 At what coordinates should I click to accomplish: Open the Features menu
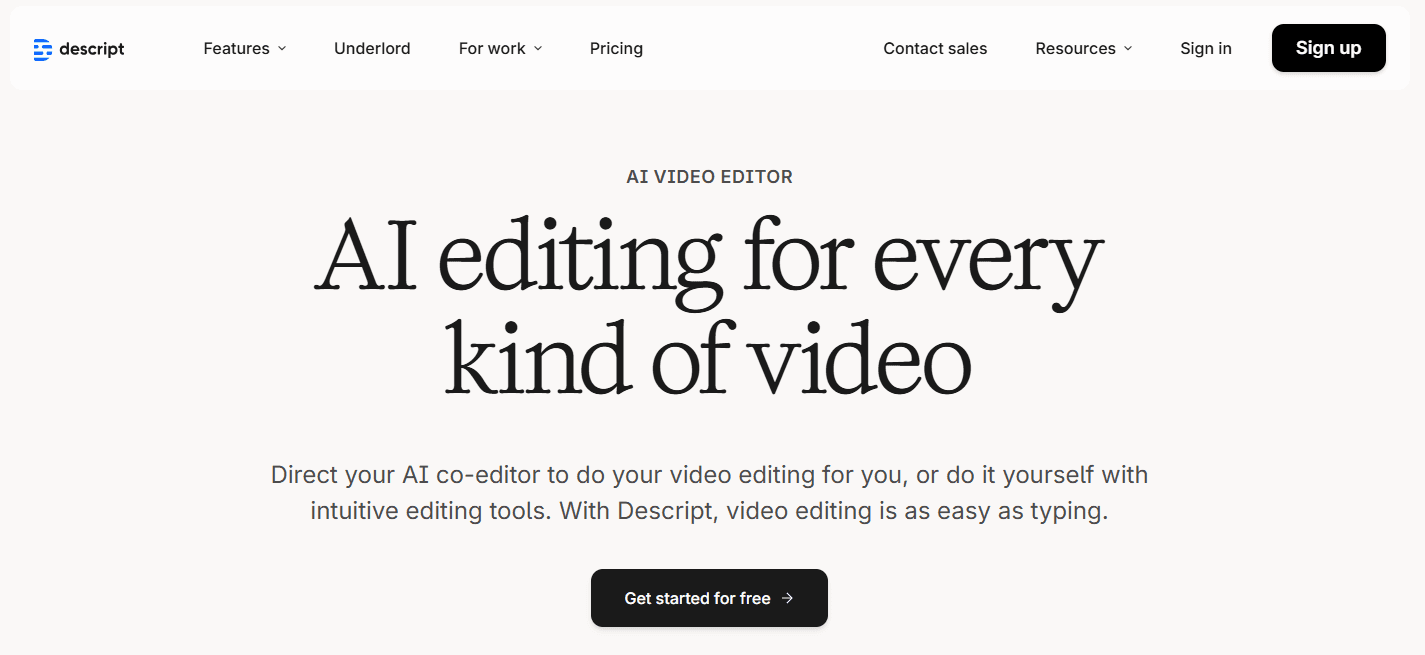(x=236, y=48)
